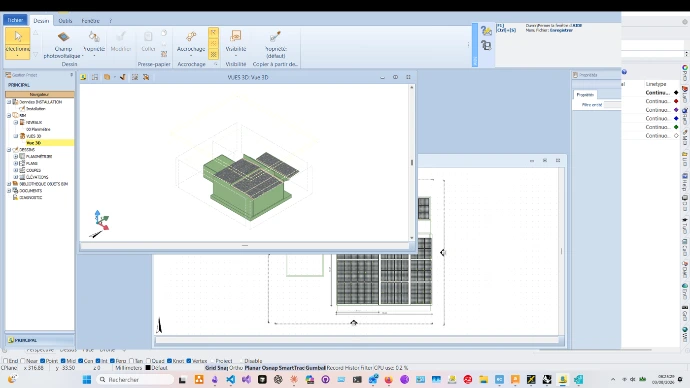Collapse the BIM tree node

(x=9, y=115)
